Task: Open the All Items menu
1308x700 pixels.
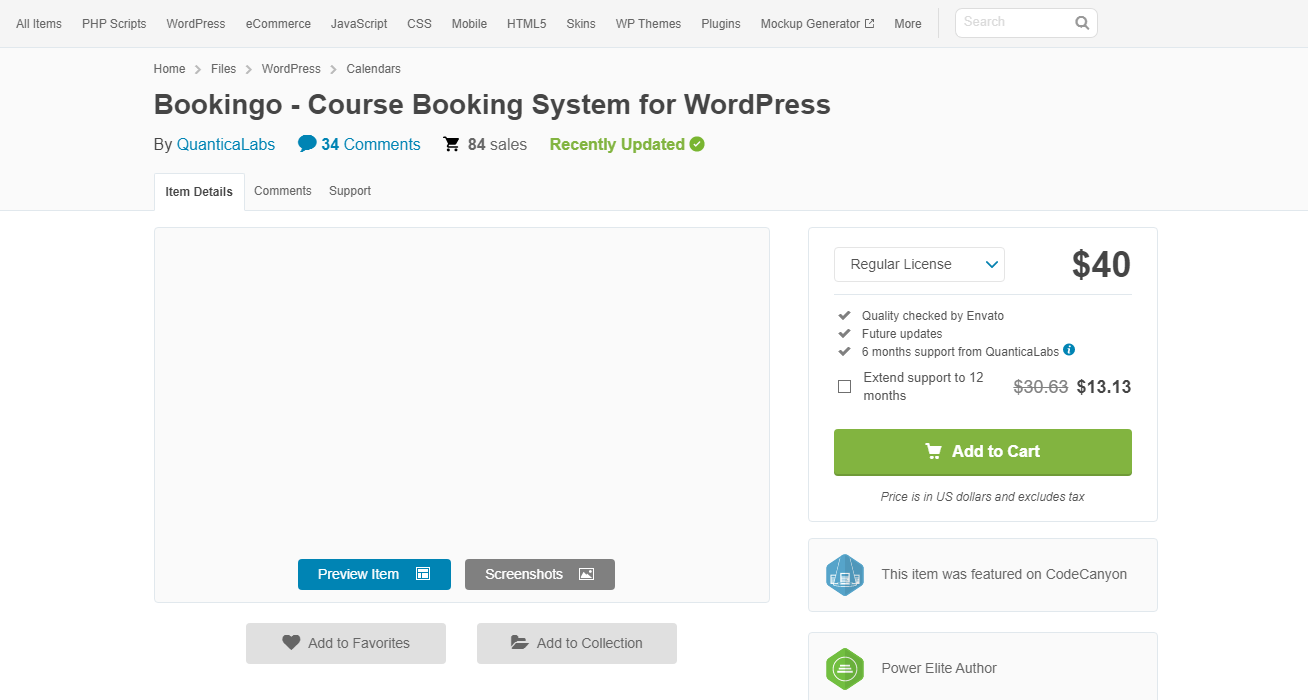Action: tap(39, 24)
